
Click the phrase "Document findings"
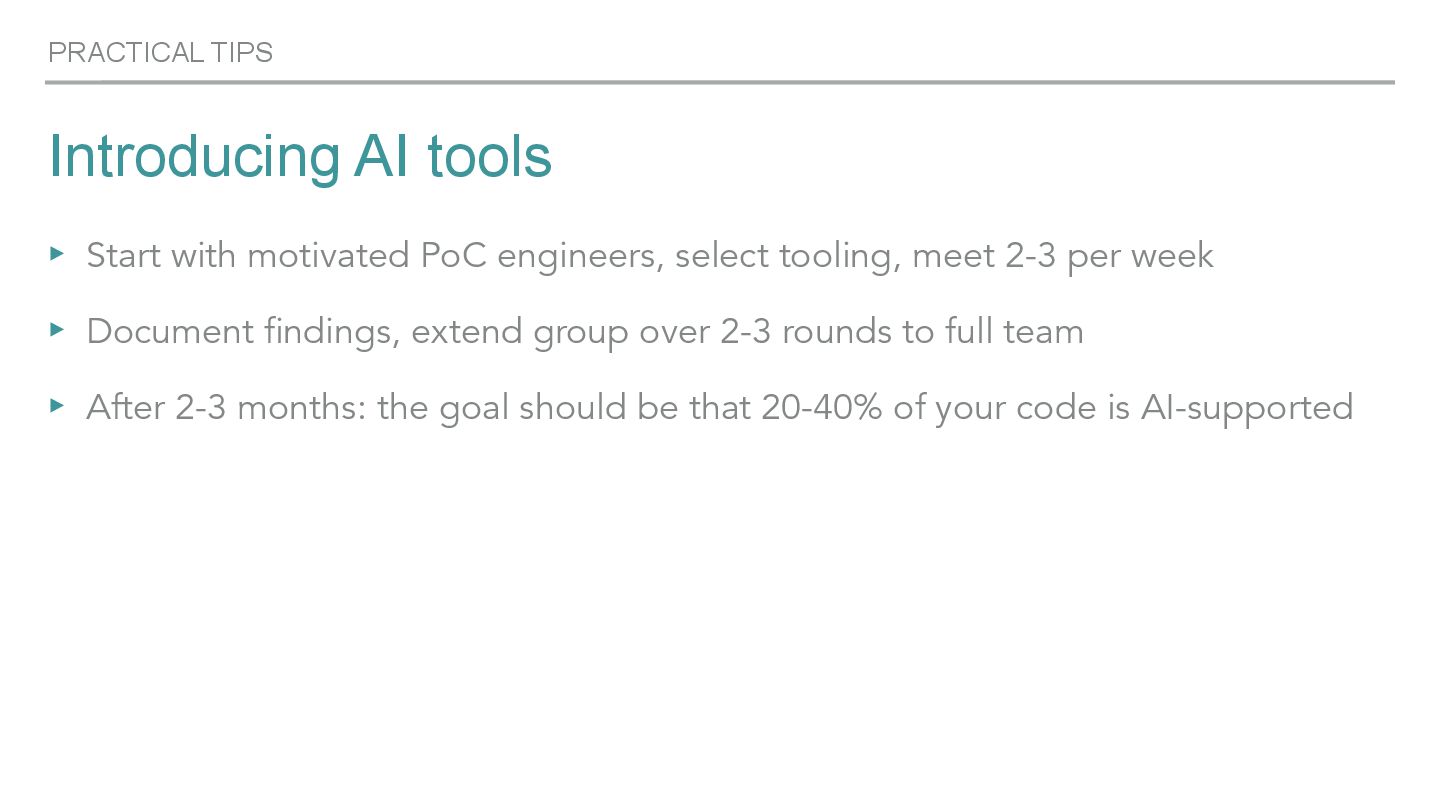click(x=240, y=331)
